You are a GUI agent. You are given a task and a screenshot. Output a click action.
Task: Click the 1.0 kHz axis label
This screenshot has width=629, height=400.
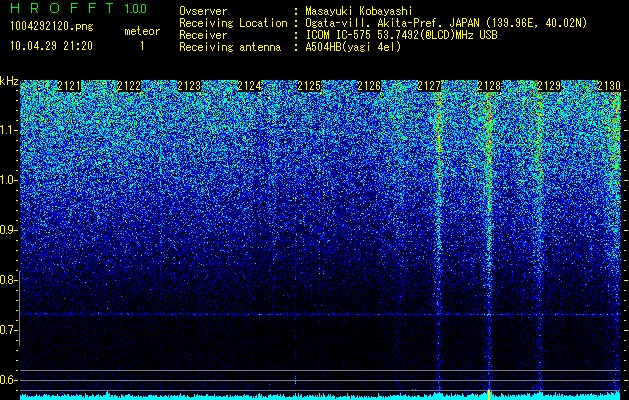click(8, 180)
